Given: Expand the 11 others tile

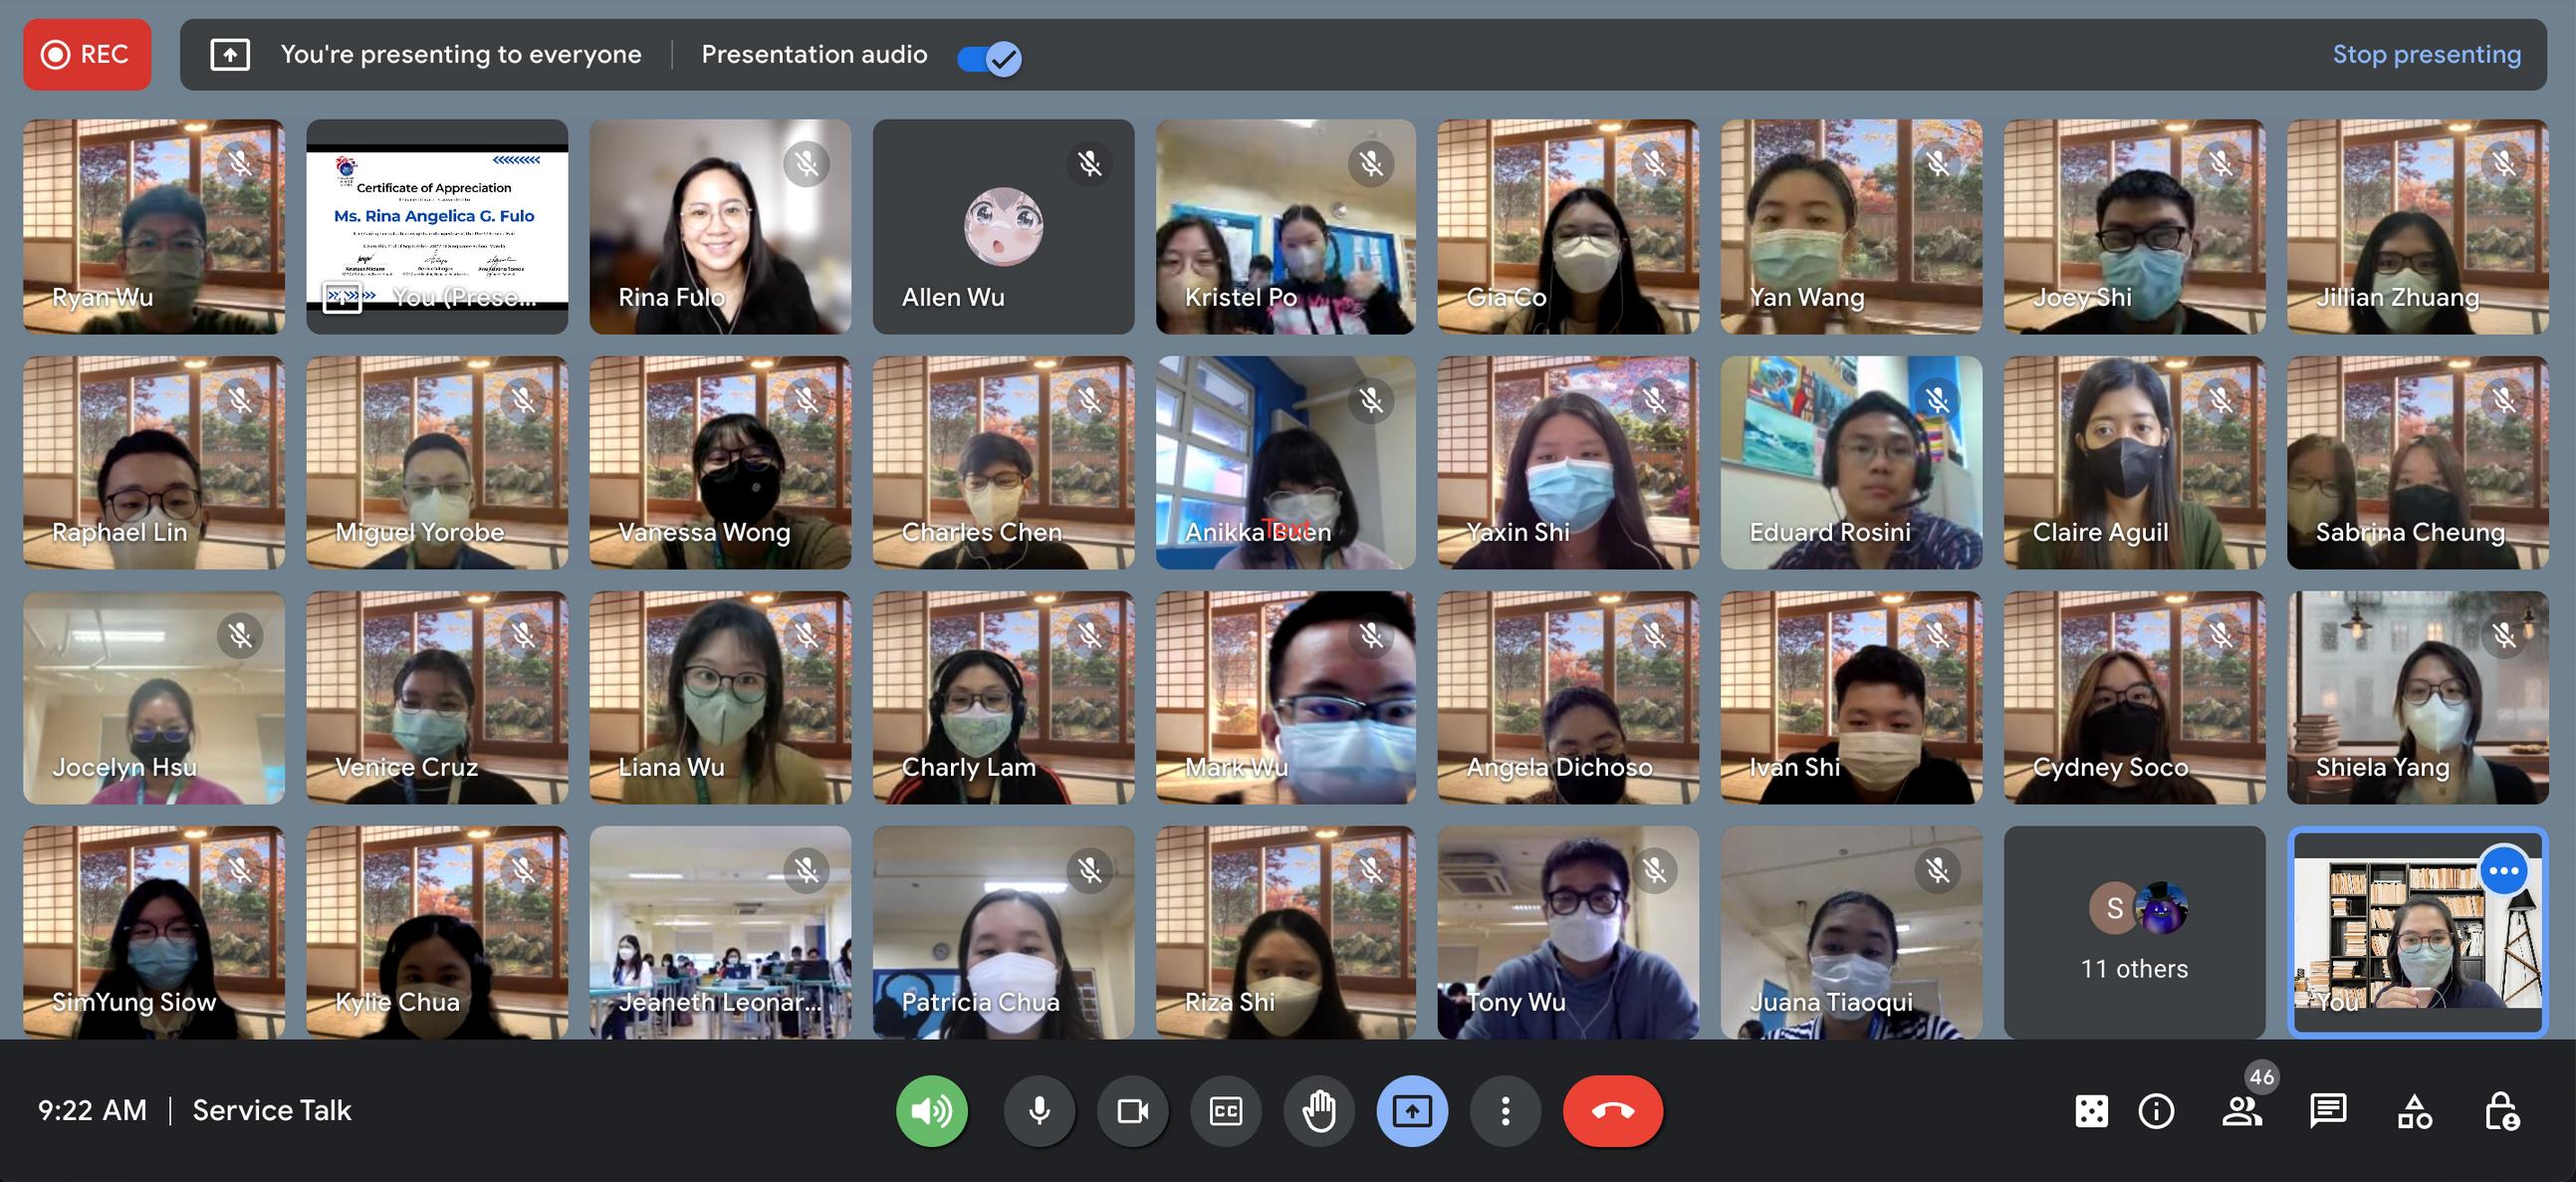Looking at the screenshot, I should point(2134,932).
